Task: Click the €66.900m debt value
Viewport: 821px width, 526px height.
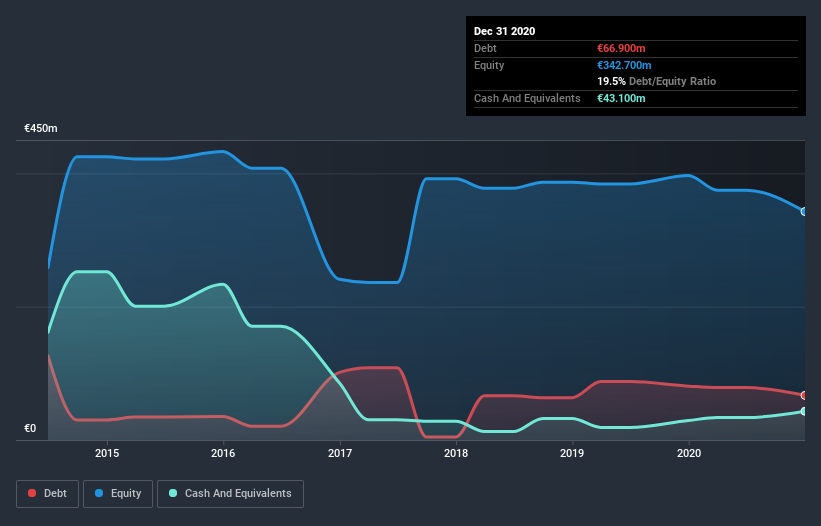Action: pos(621,48)
